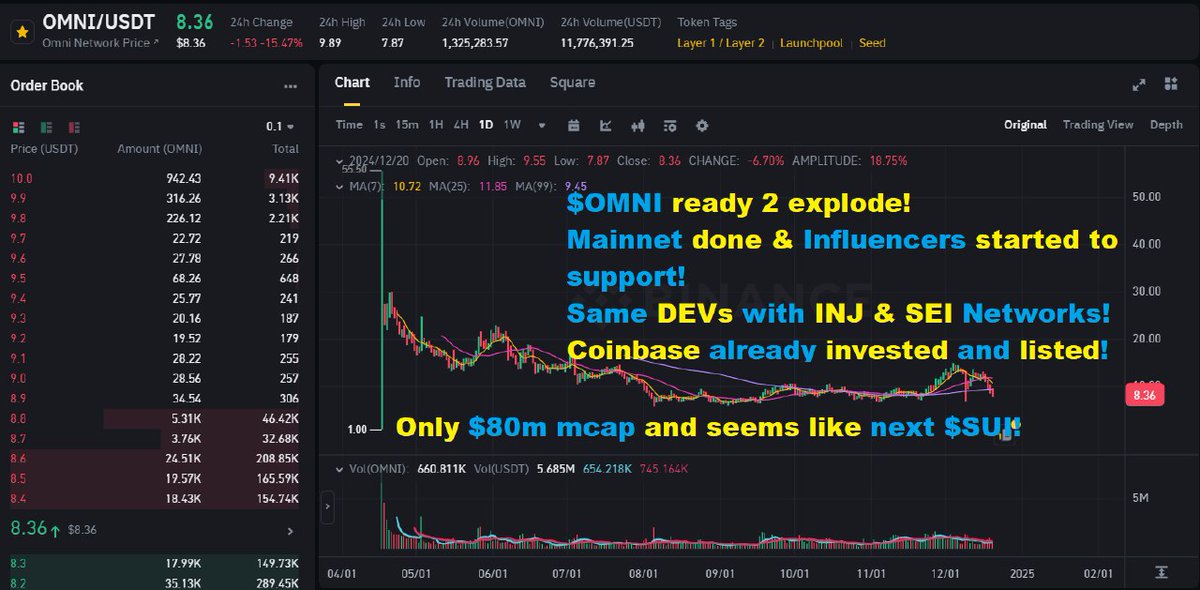Click the 8.3 bid price row
1200x590 pixels.
(x=155, y=562)
